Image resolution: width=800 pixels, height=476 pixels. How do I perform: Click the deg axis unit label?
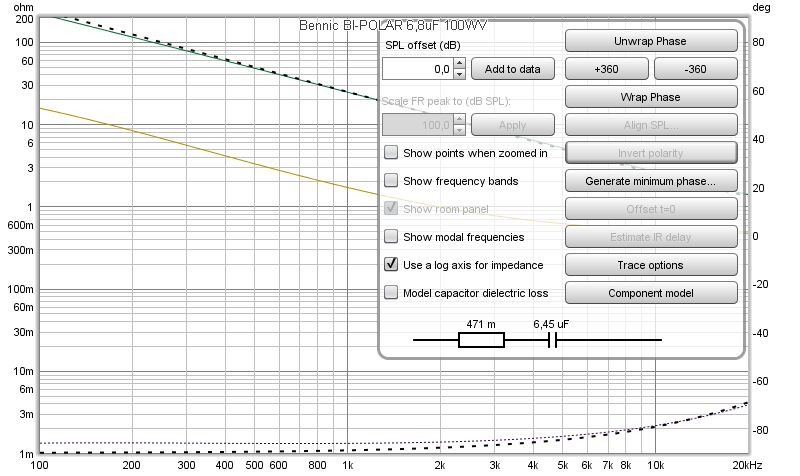[761, 7]
